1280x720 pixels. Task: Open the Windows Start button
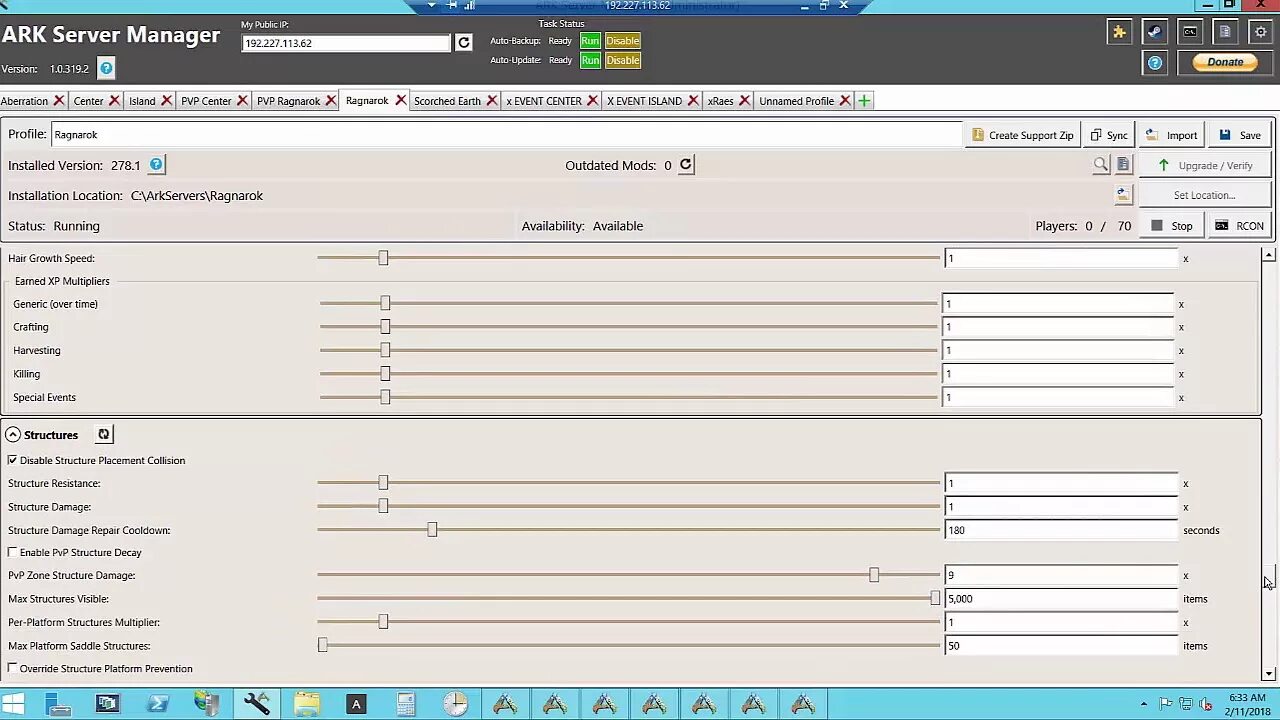pyautogui.click(x=13, y=704)
